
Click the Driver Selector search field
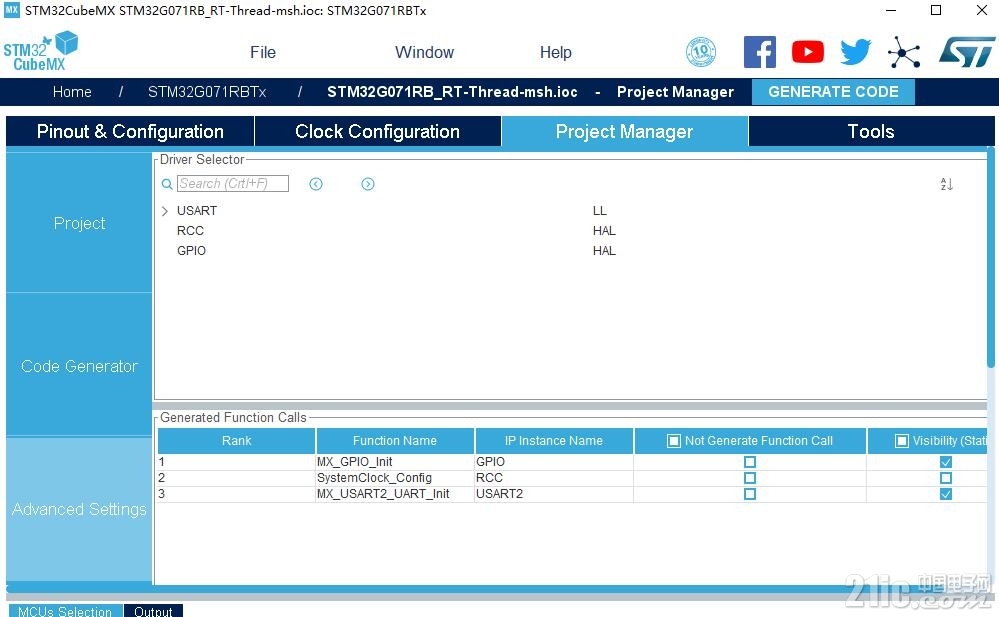[x=233, y=184]
